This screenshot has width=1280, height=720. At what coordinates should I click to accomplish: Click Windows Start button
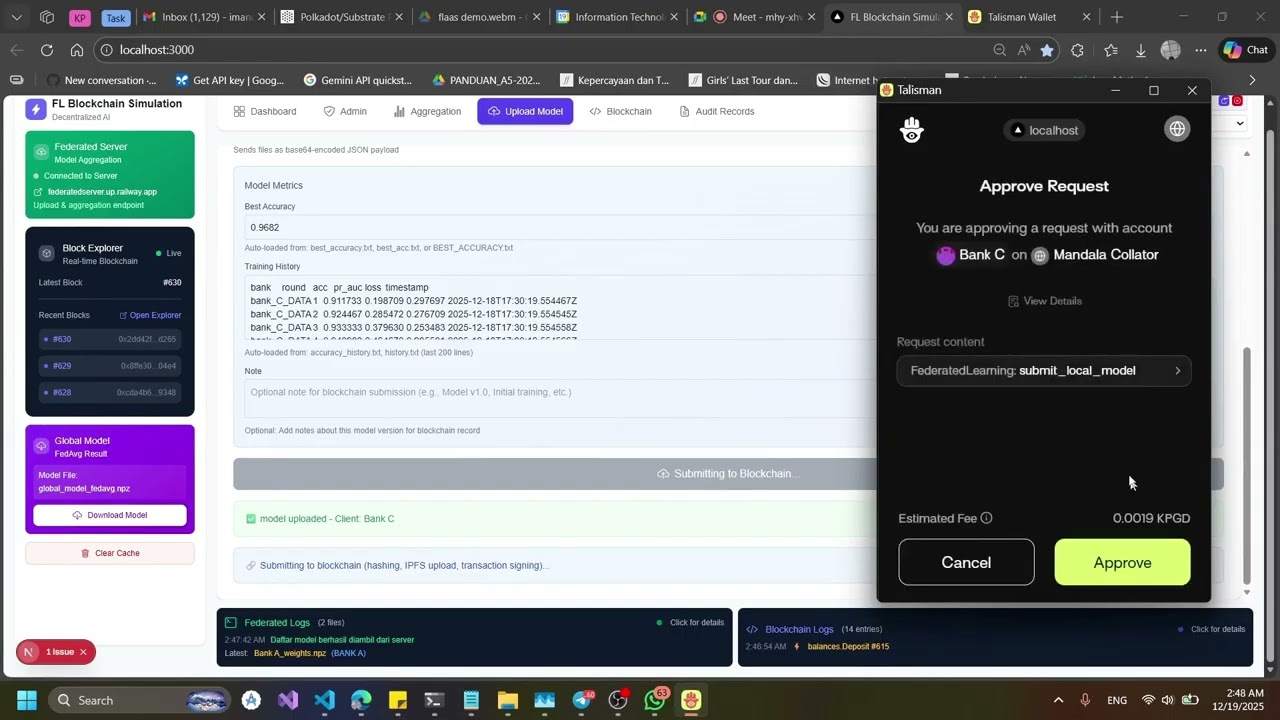tap(26, 700)
